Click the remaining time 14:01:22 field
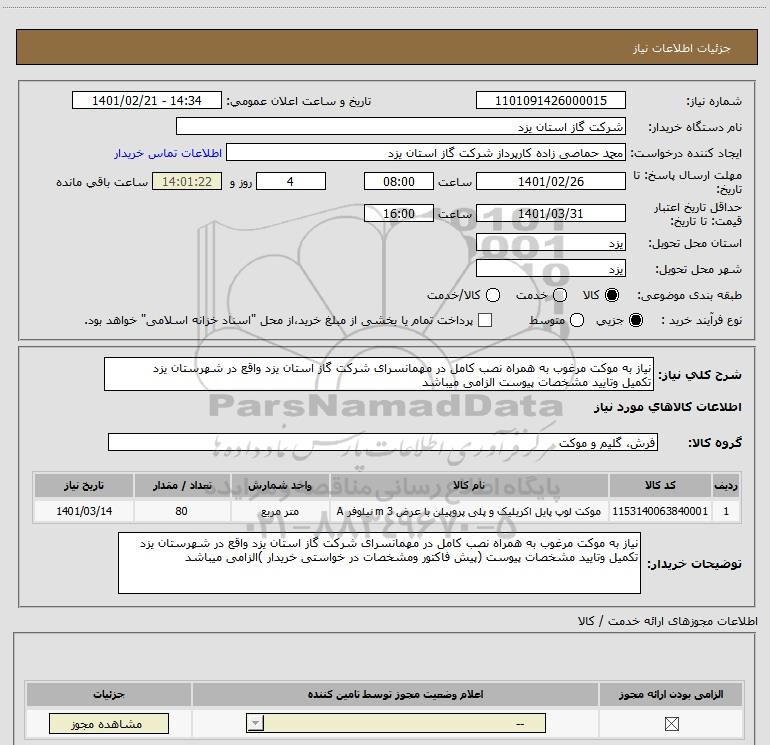The height and width of the screenshot is (745, 770). click(x=187, y=181)
